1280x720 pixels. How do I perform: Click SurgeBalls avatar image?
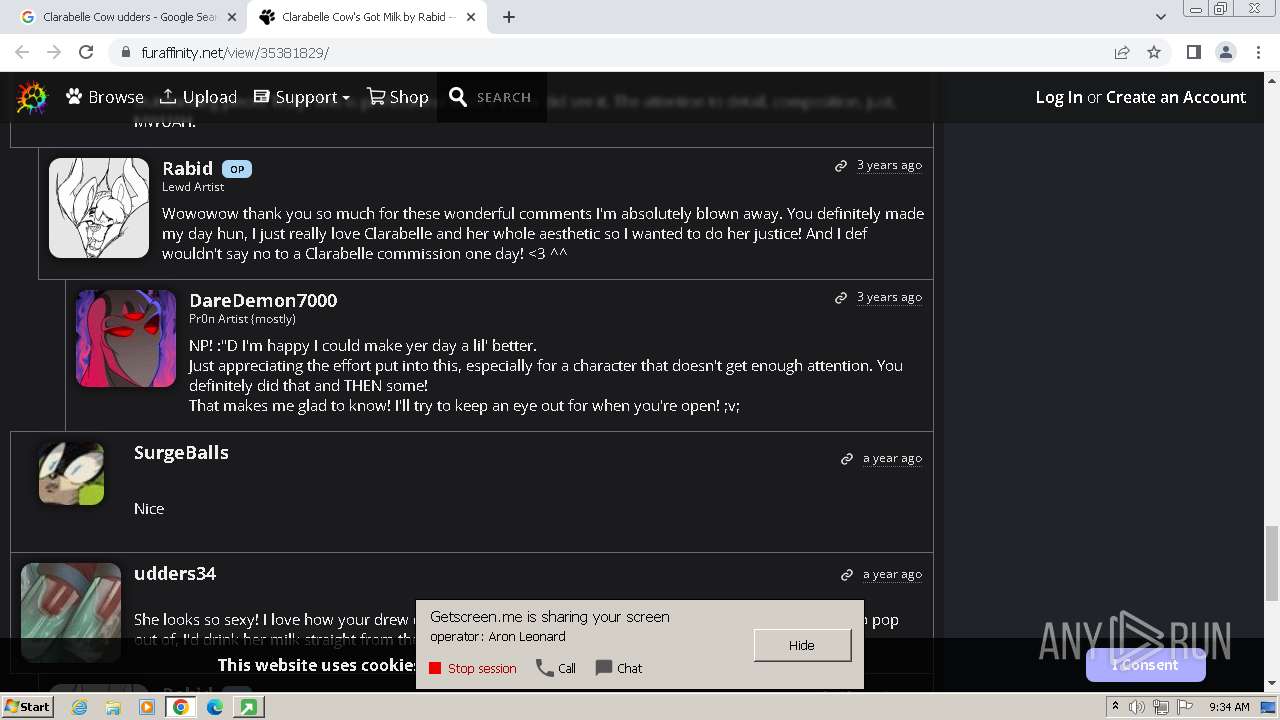71,473
